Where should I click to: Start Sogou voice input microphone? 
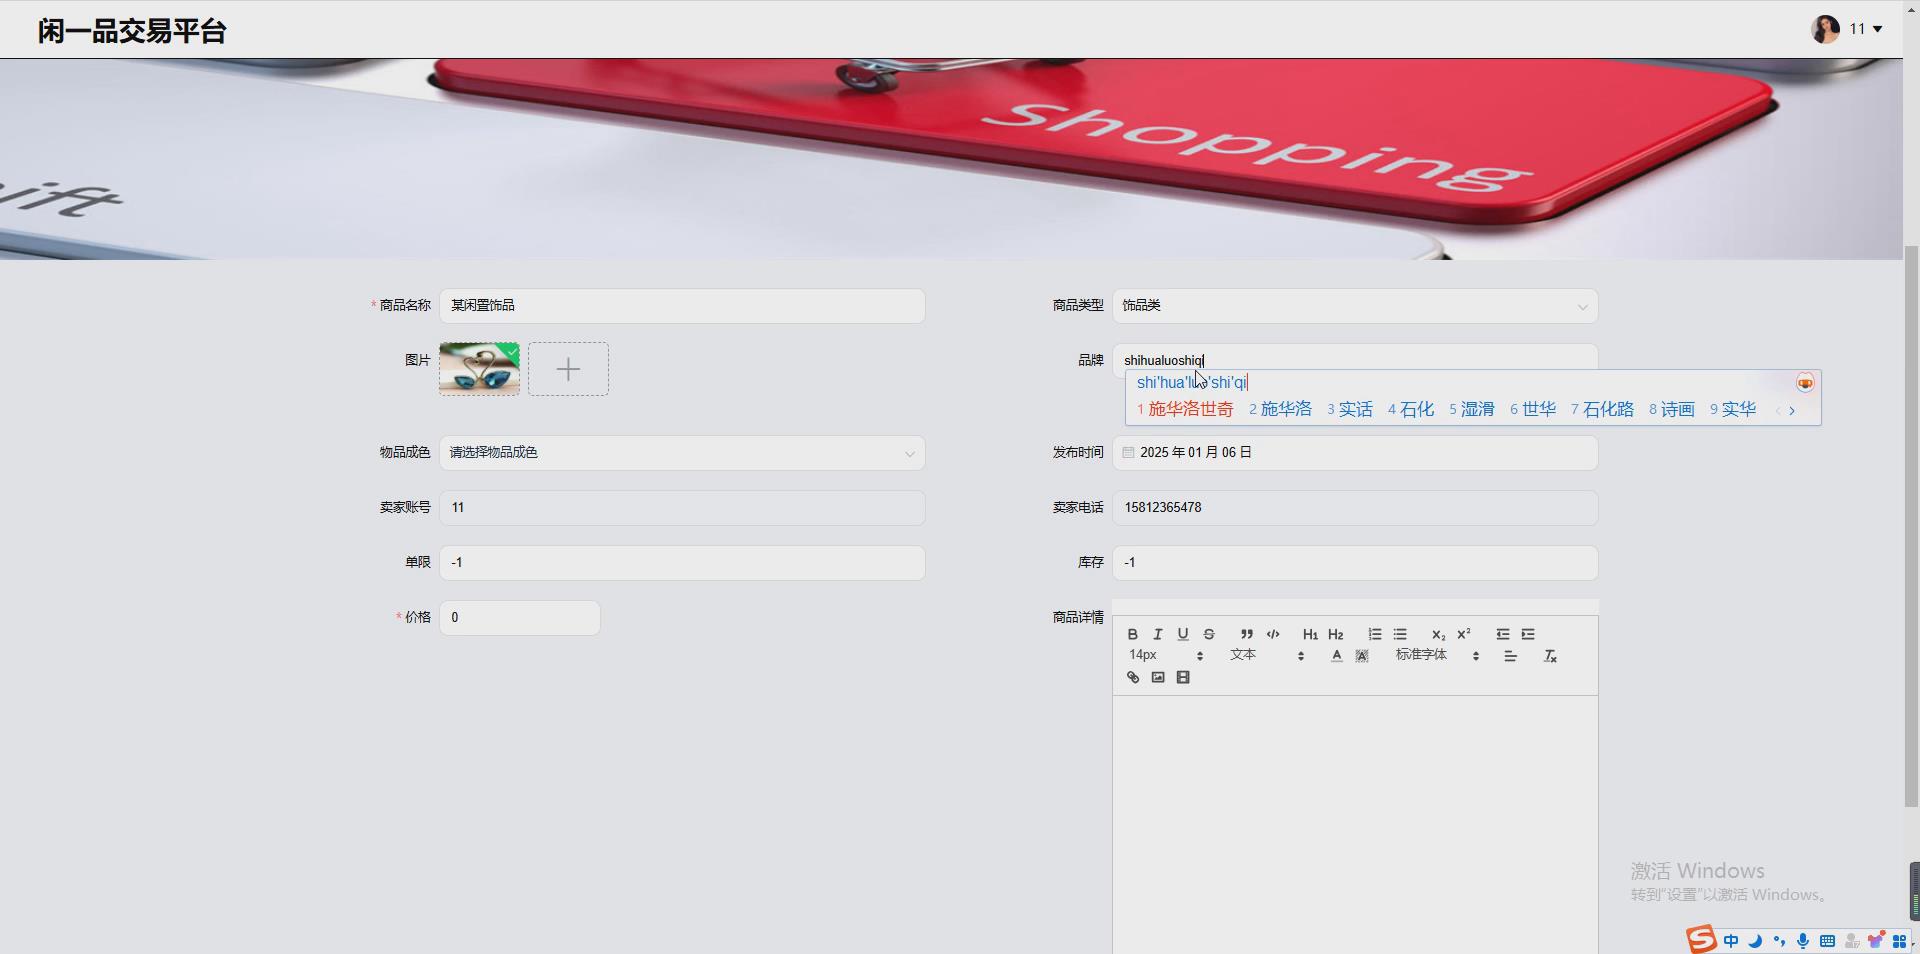click(1803, 941)
